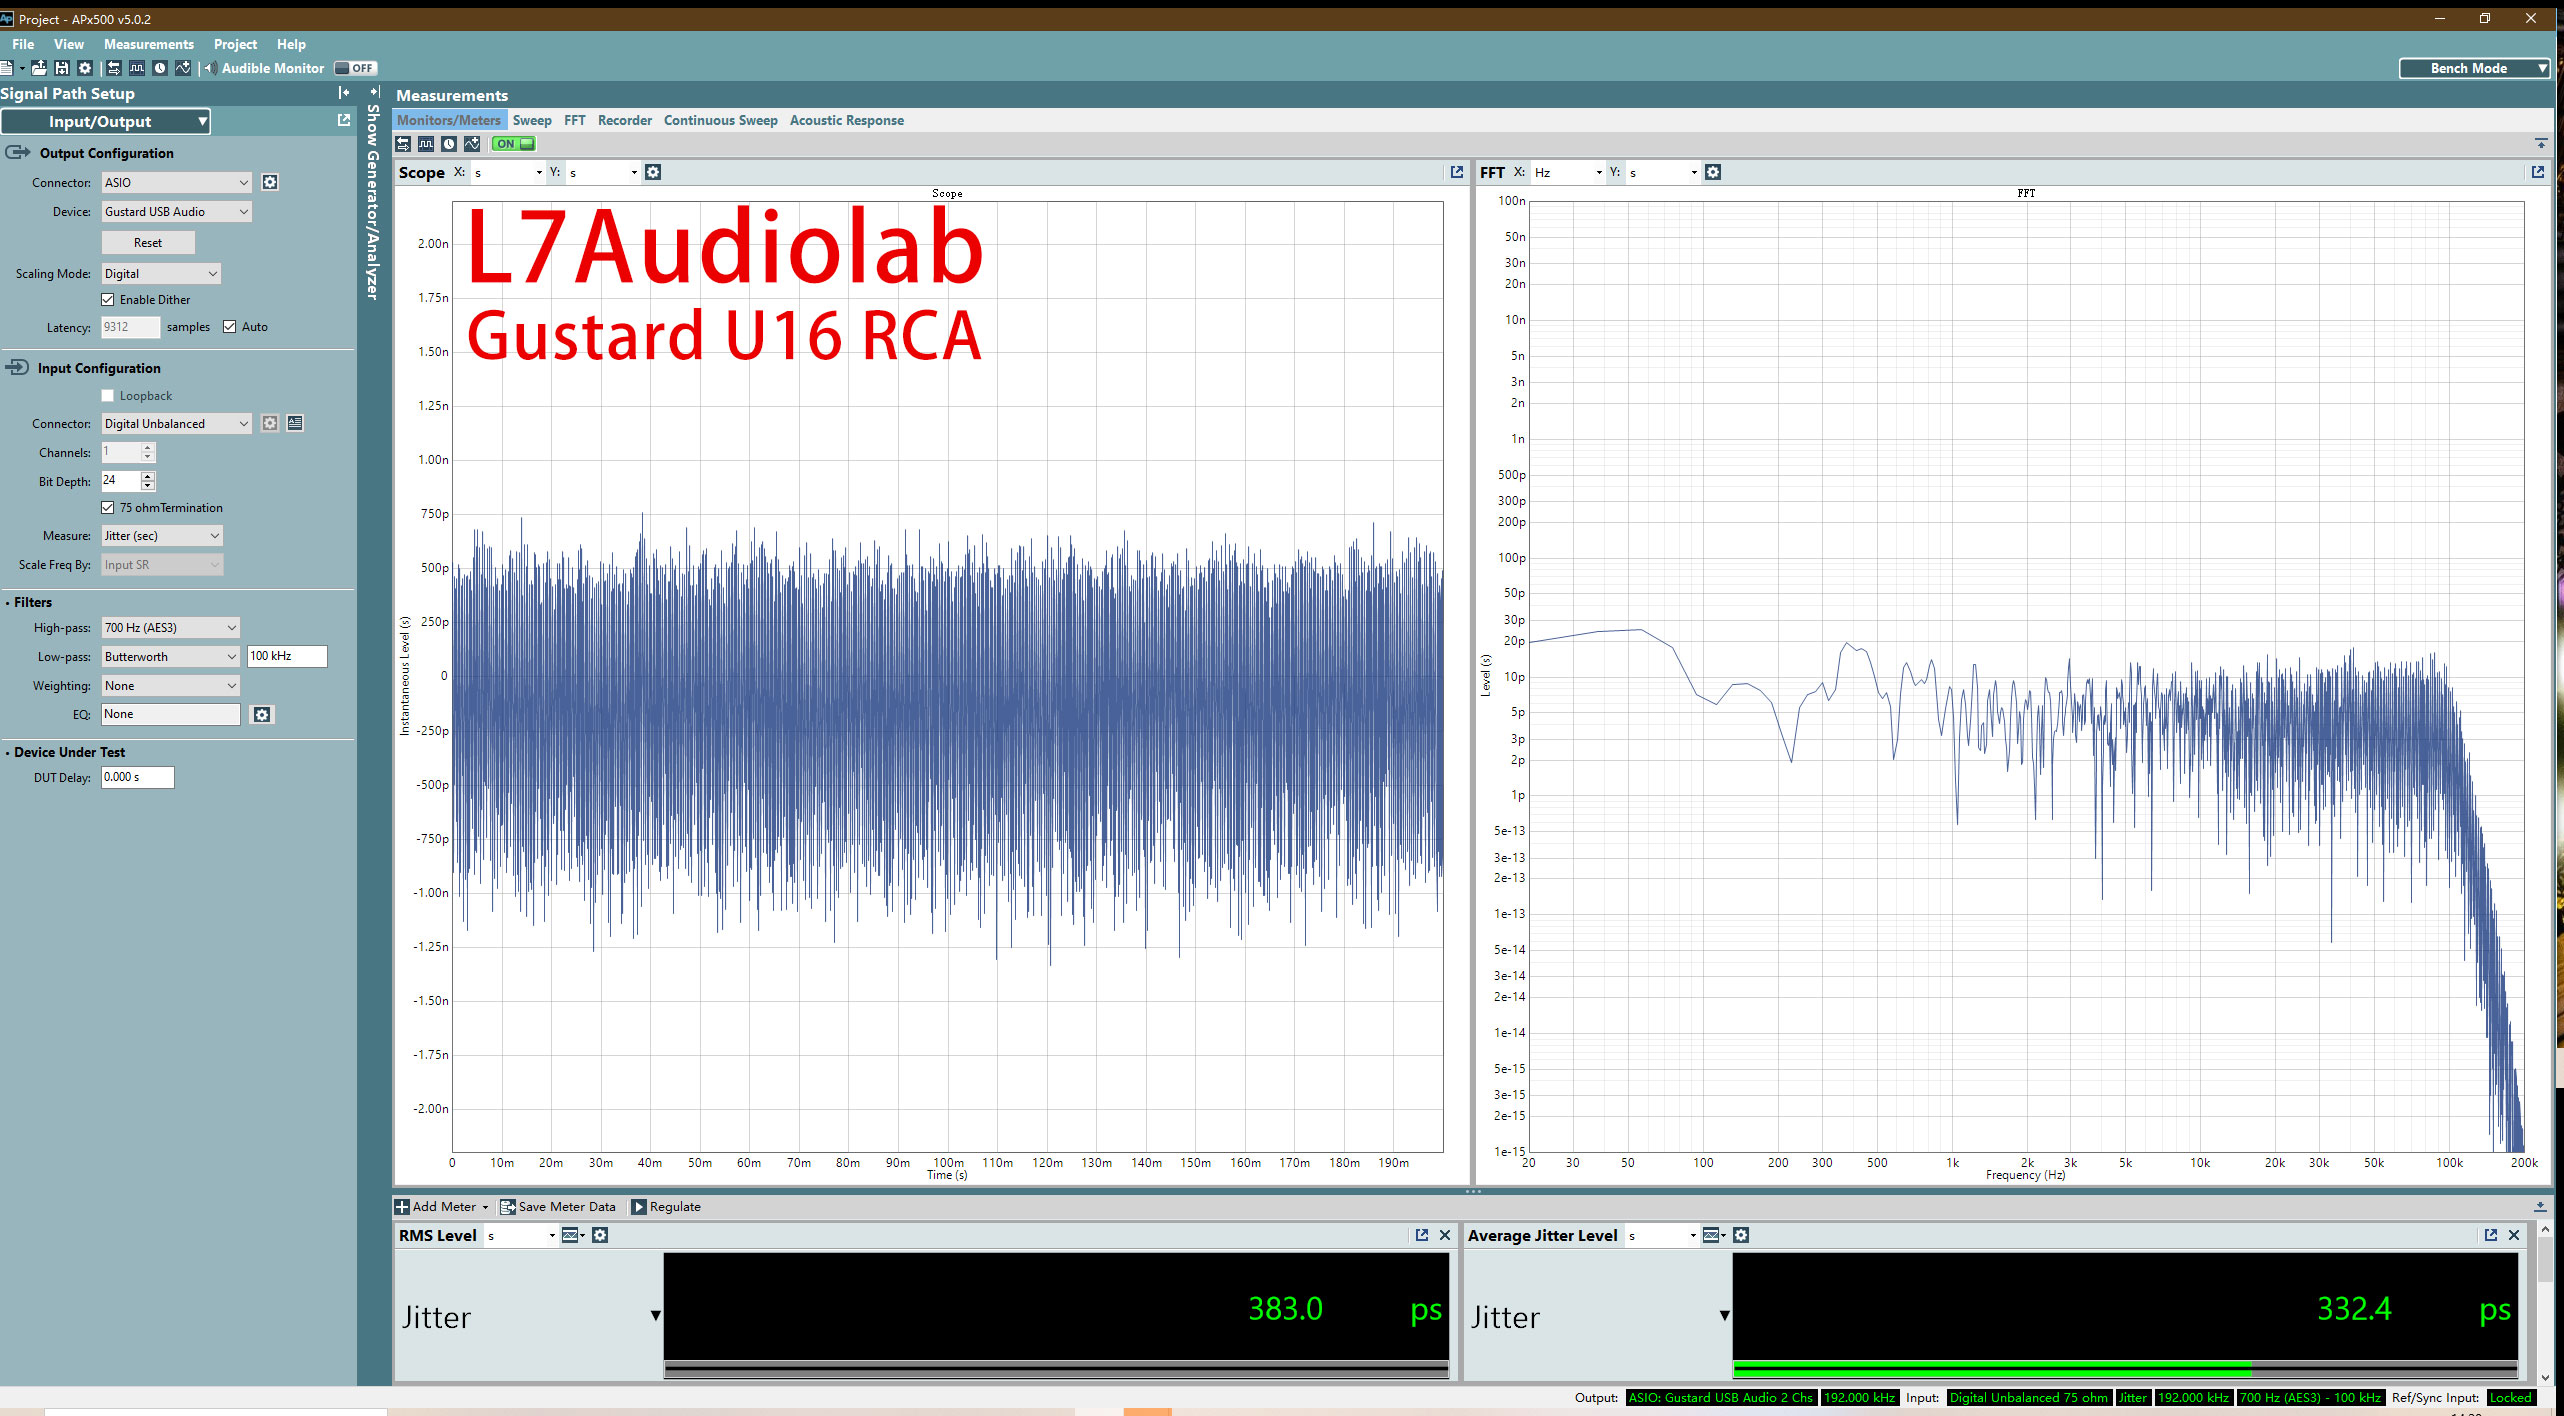Click signal path arrows icon in main toolbar
This screenshot has height=1416, width=2564.
114,68
